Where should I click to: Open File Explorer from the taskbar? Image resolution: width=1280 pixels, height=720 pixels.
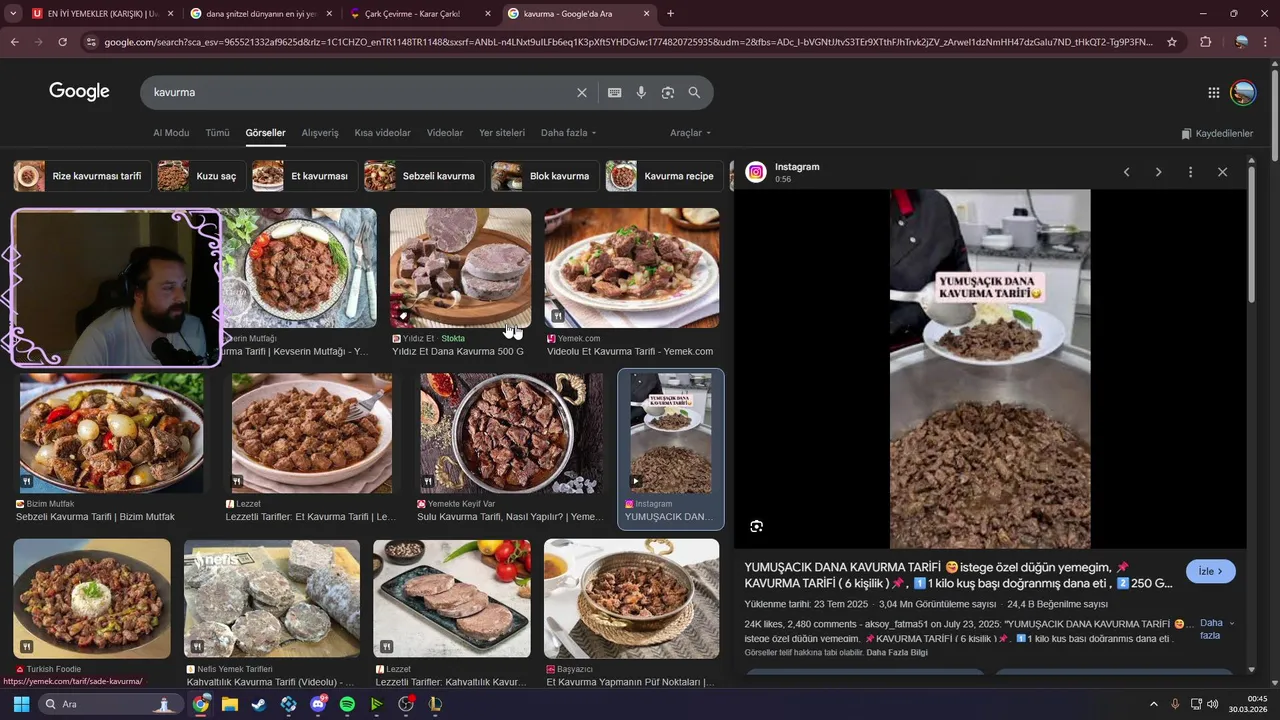click(230, 704)
